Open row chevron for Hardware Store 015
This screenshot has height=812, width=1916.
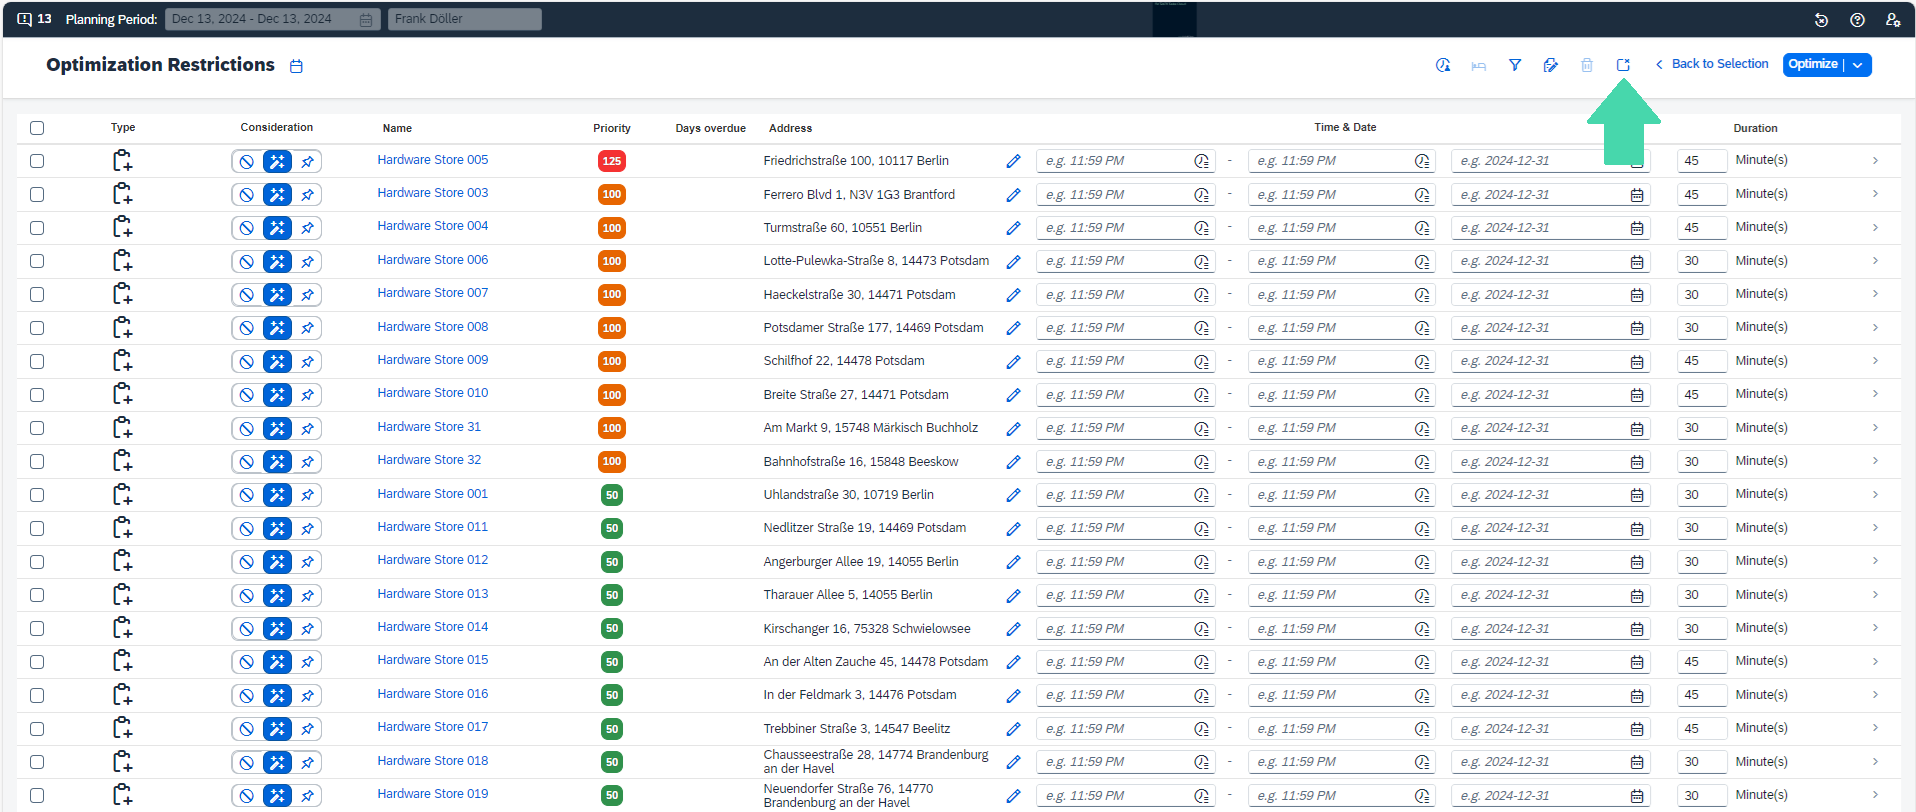(x=1875, y=661)
